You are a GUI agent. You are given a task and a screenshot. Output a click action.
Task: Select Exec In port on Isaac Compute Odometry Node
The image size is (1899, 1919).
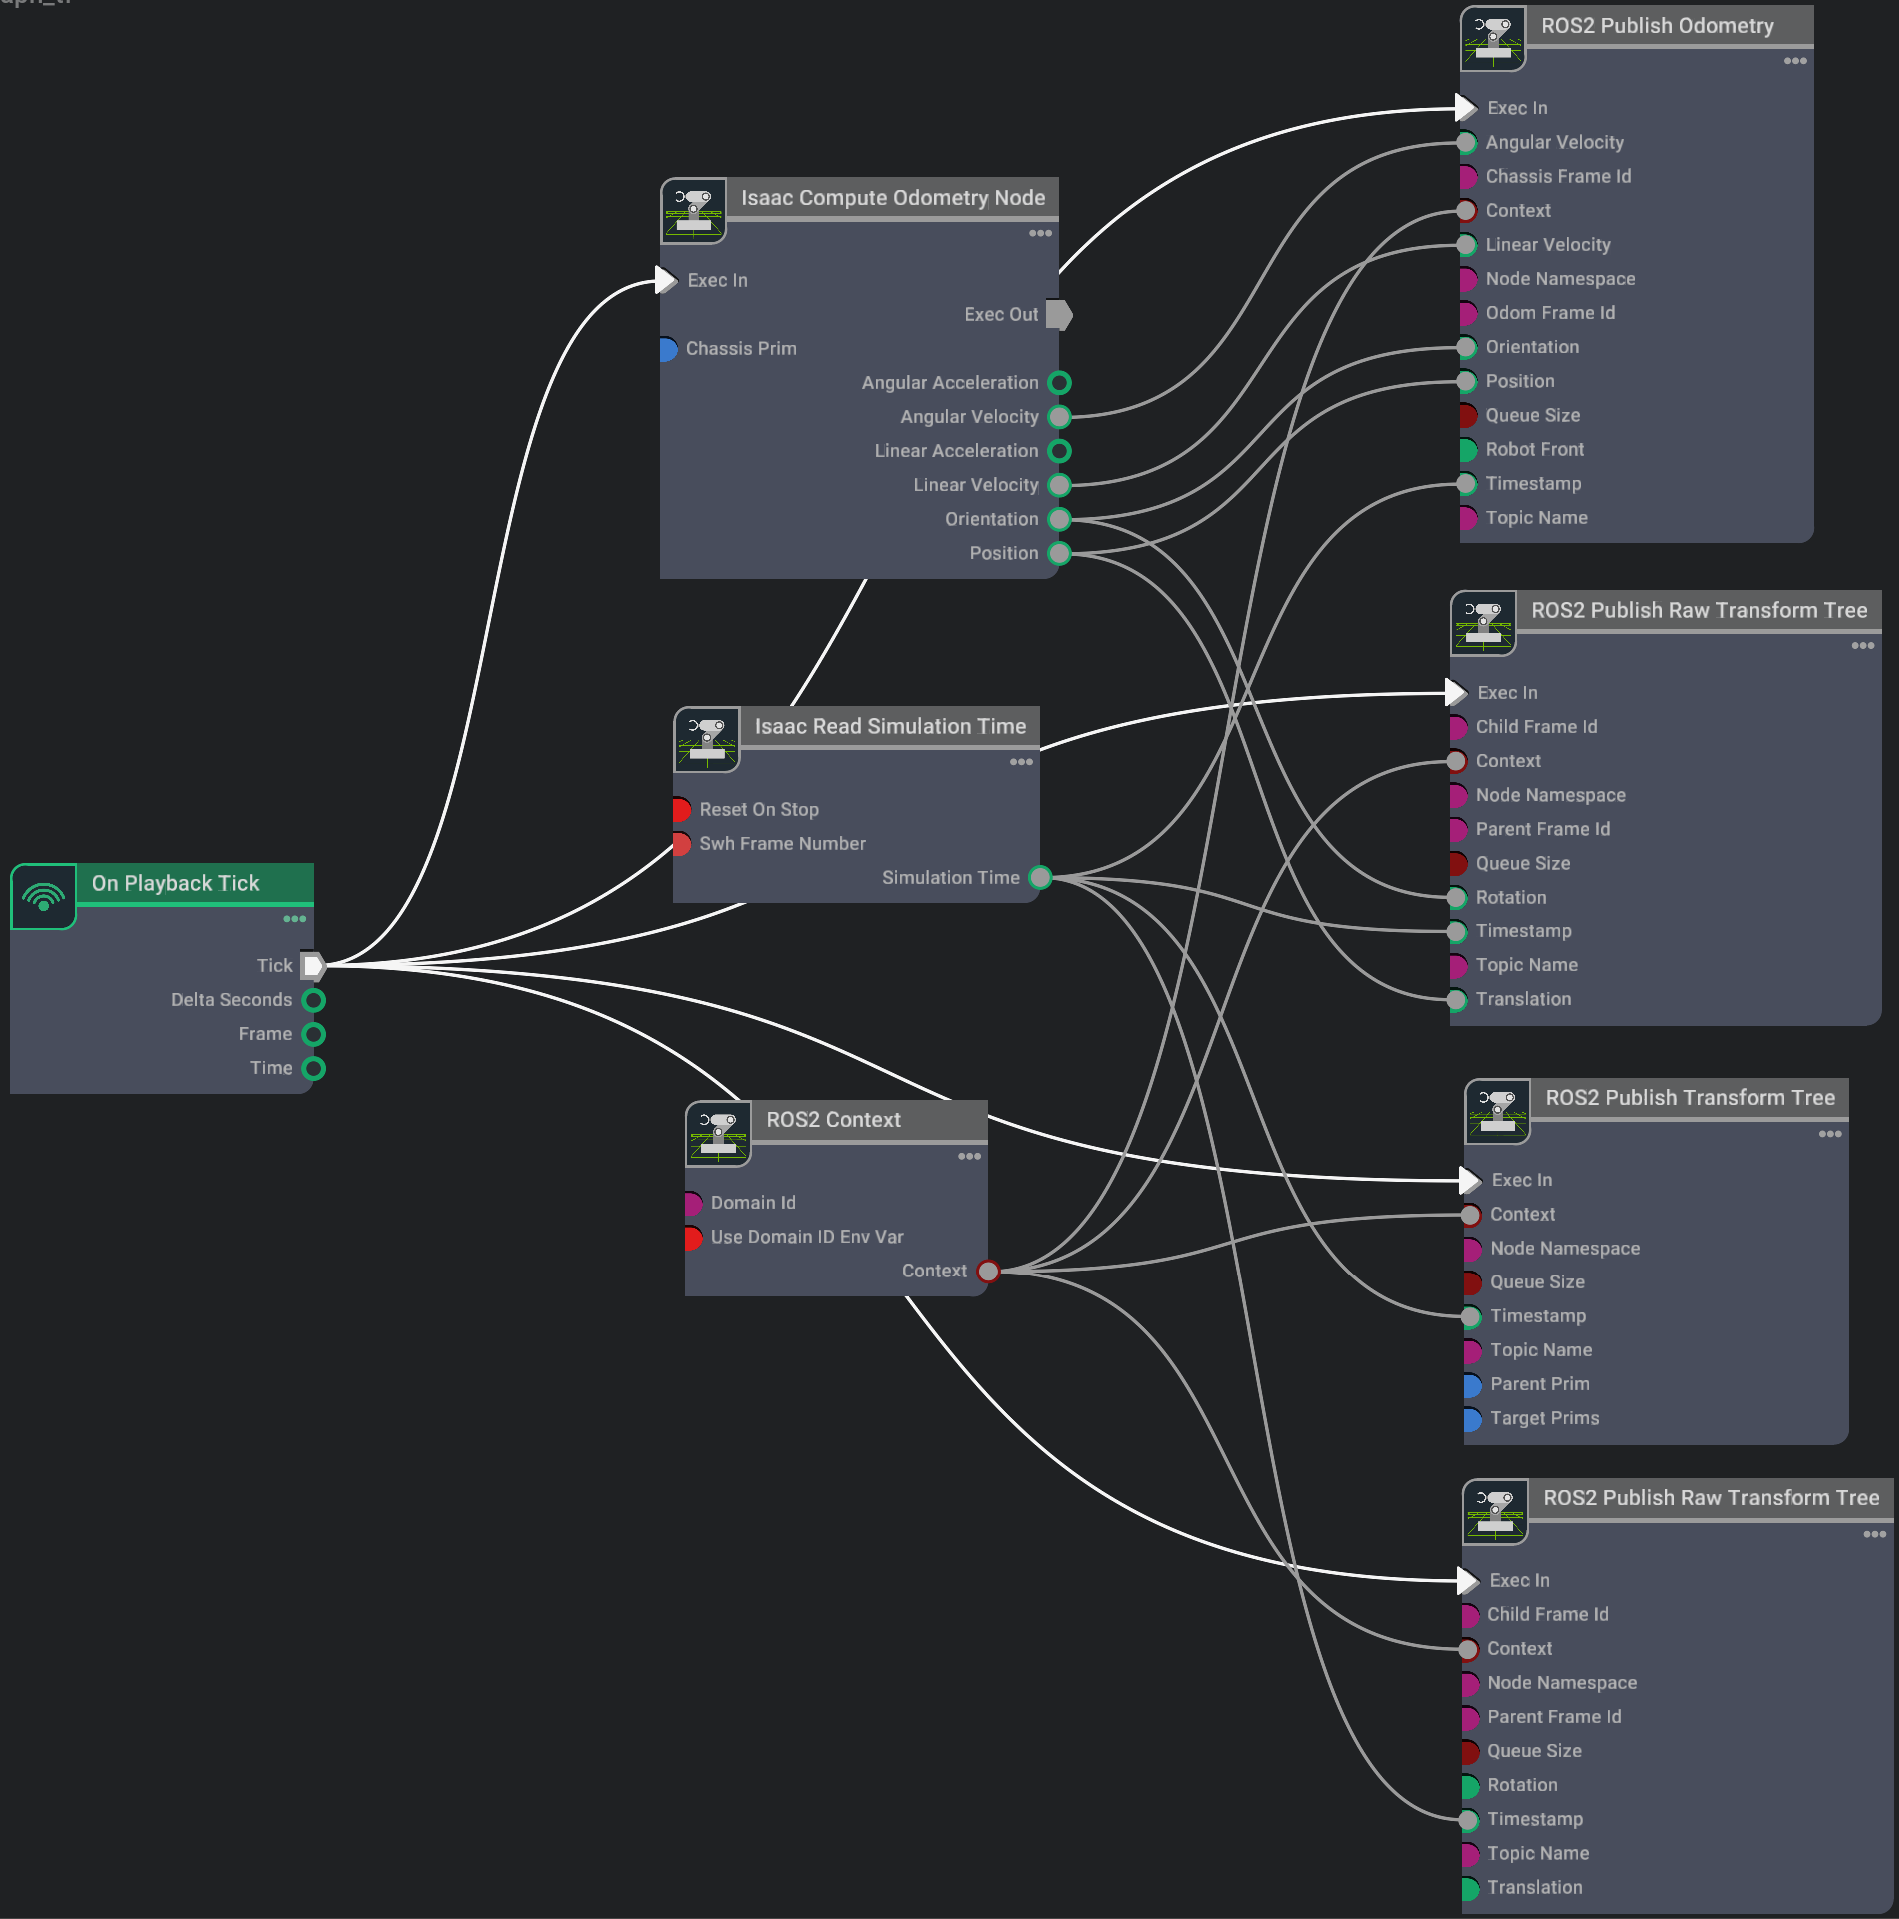(x=667, y=280)
